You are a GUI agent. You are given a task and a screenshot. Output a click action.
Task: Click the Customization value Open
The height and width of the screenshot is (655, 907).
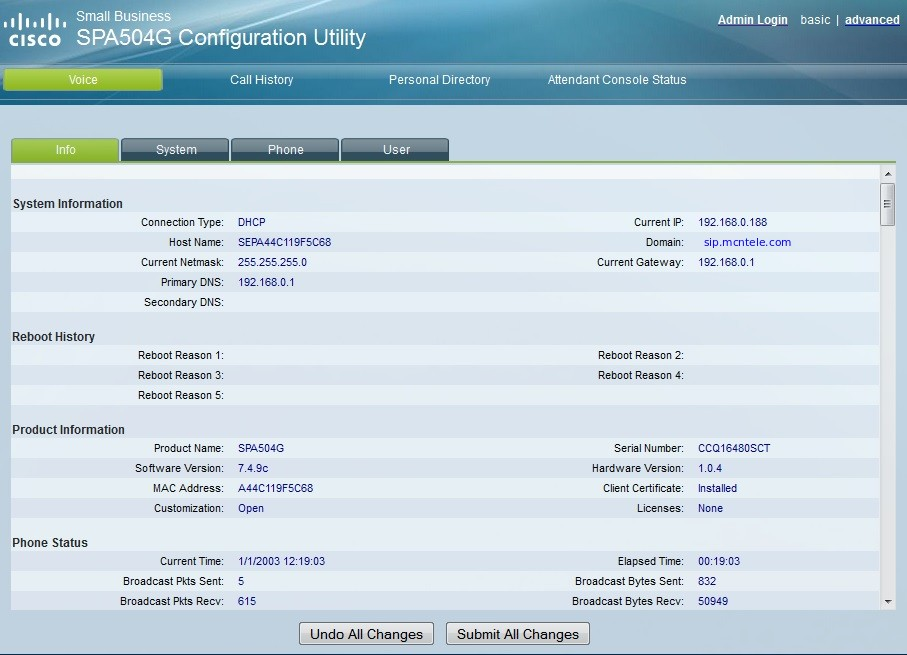point(251,508)
